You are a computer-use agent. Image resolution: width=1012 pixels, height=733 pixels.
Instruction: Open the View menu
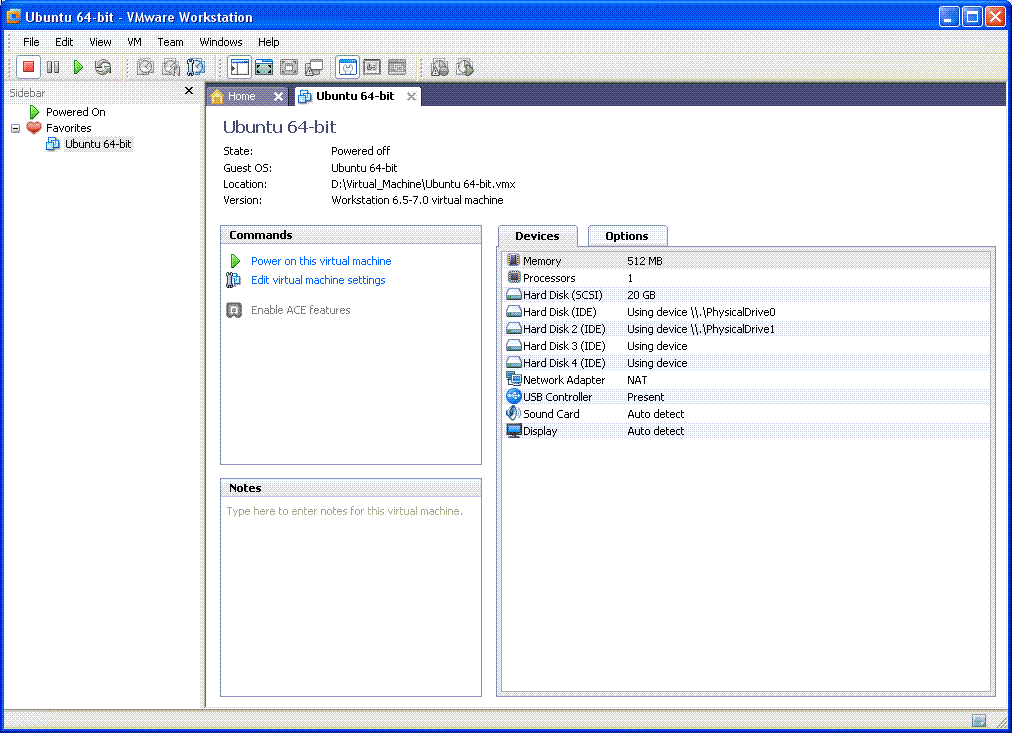pos(100,42)
